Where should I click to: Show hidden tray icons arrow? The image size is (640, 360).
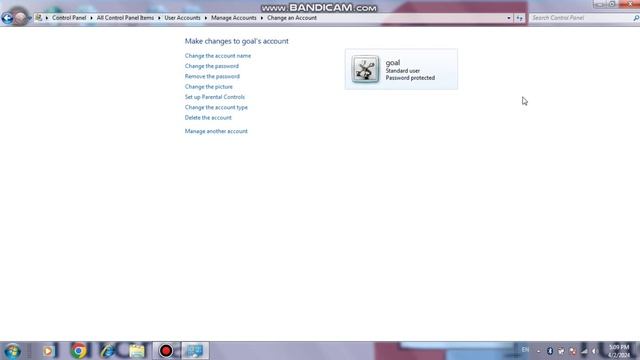538,351
